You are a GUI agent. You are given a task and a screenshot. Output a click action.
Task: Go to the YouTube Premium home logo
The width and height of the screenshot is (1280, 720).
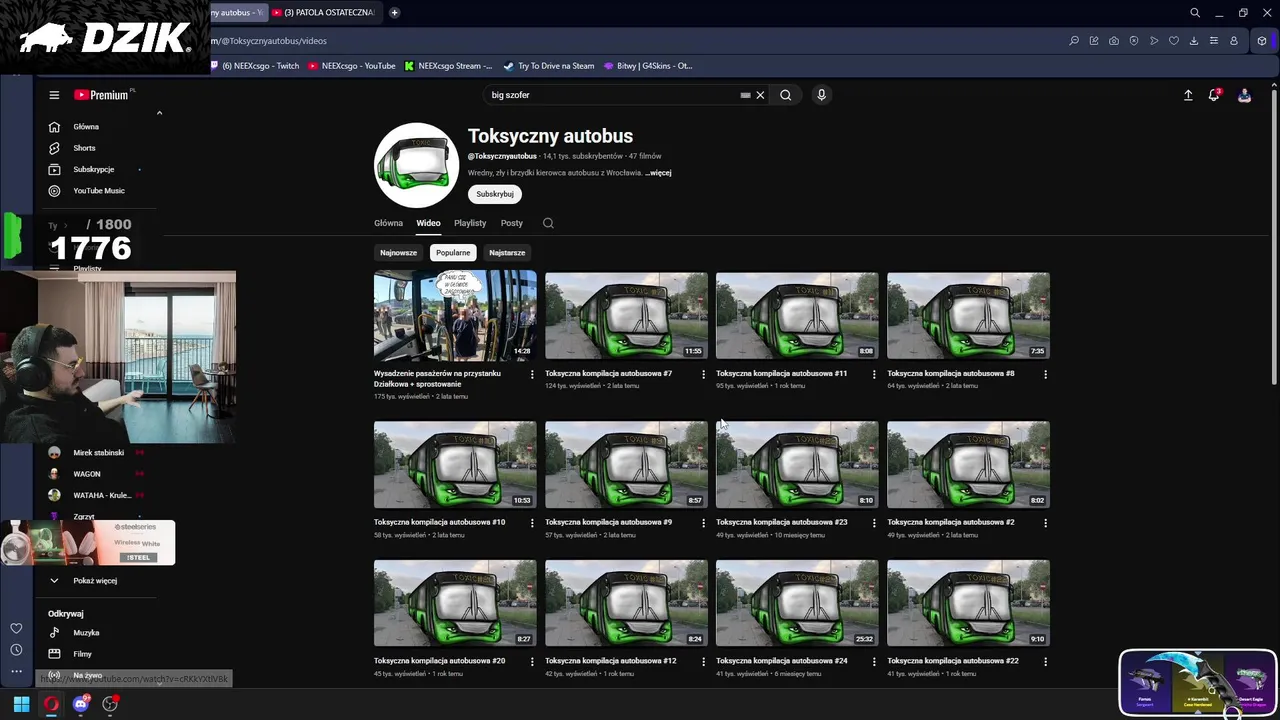click(x=101, y=95)
